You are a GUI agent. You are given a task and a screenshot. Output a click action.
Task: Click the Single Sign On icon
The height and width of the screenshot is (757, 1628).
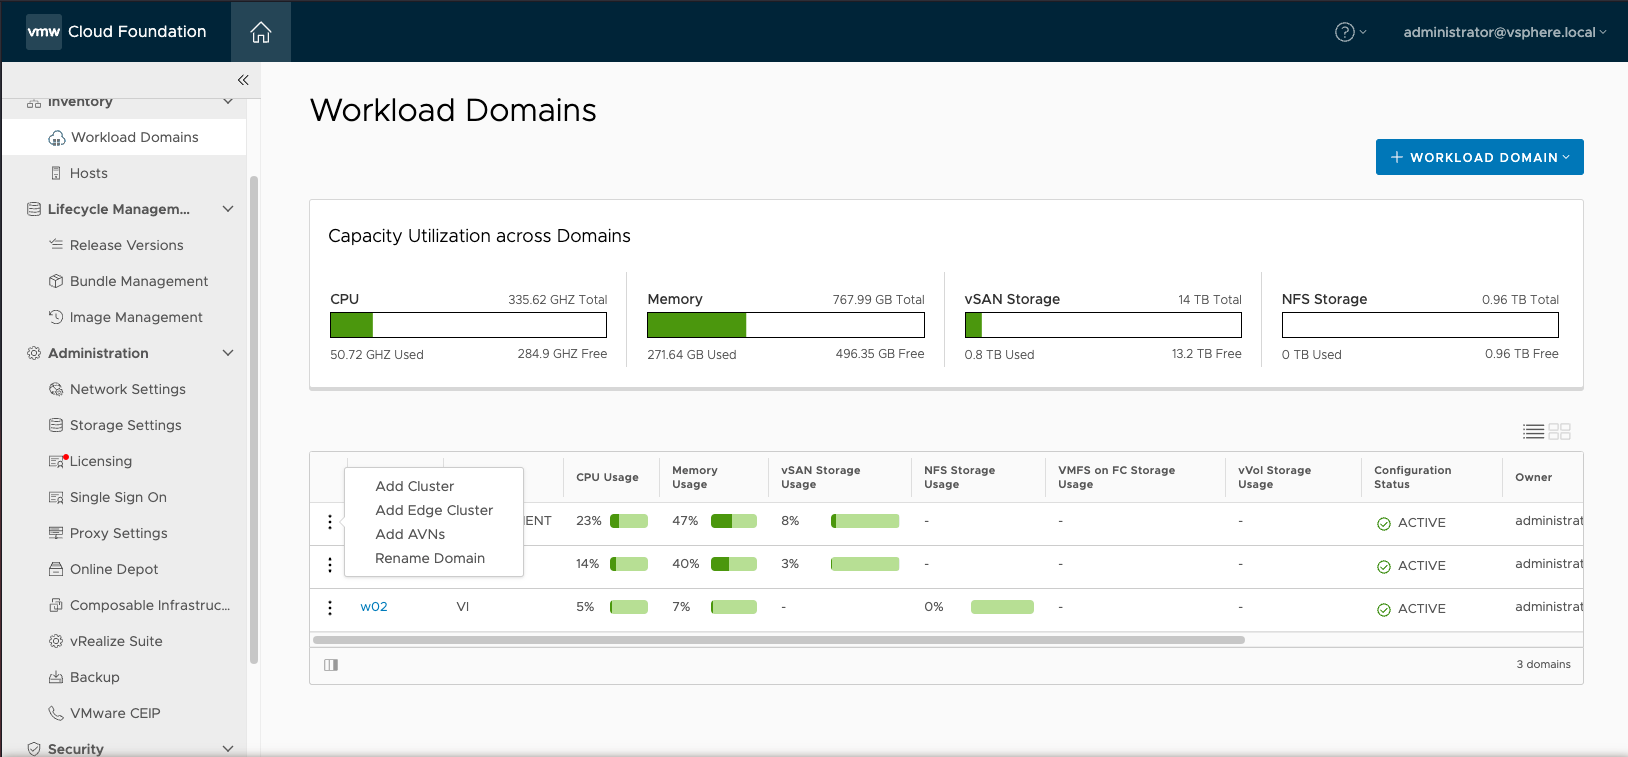pos(57,497)
